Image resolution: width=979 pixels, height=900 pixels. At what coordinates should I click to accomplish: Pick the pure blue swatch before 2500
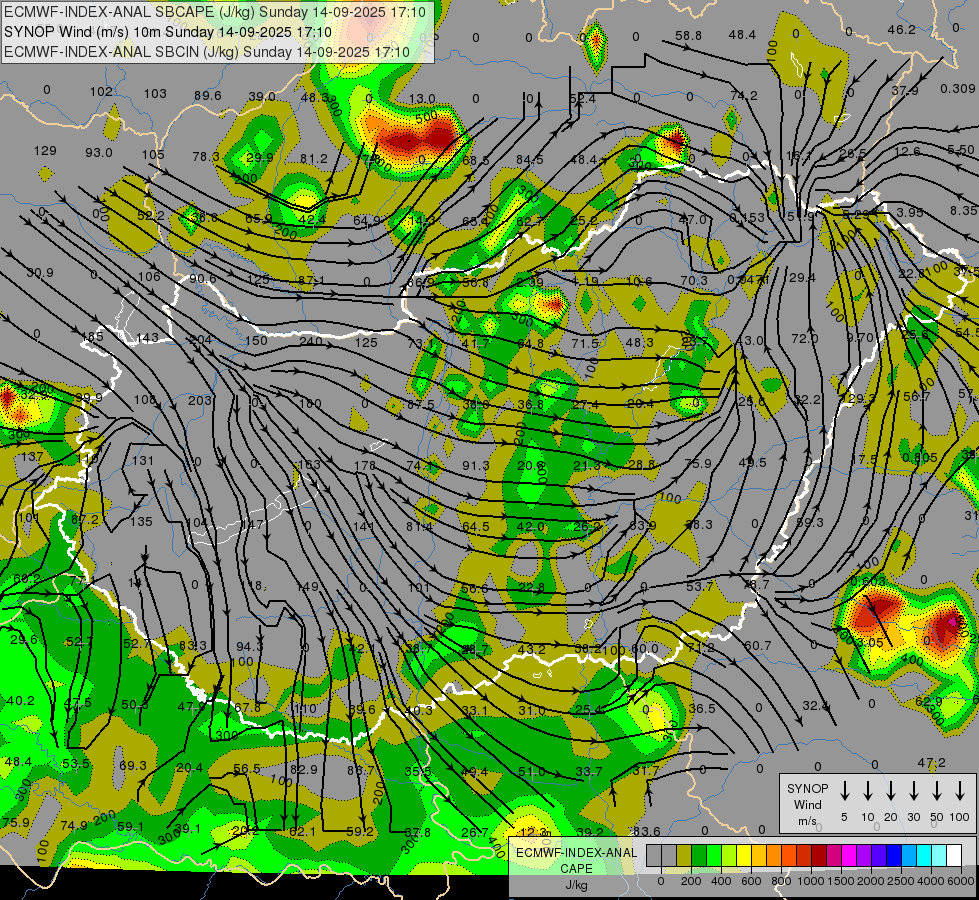[894, 855]
